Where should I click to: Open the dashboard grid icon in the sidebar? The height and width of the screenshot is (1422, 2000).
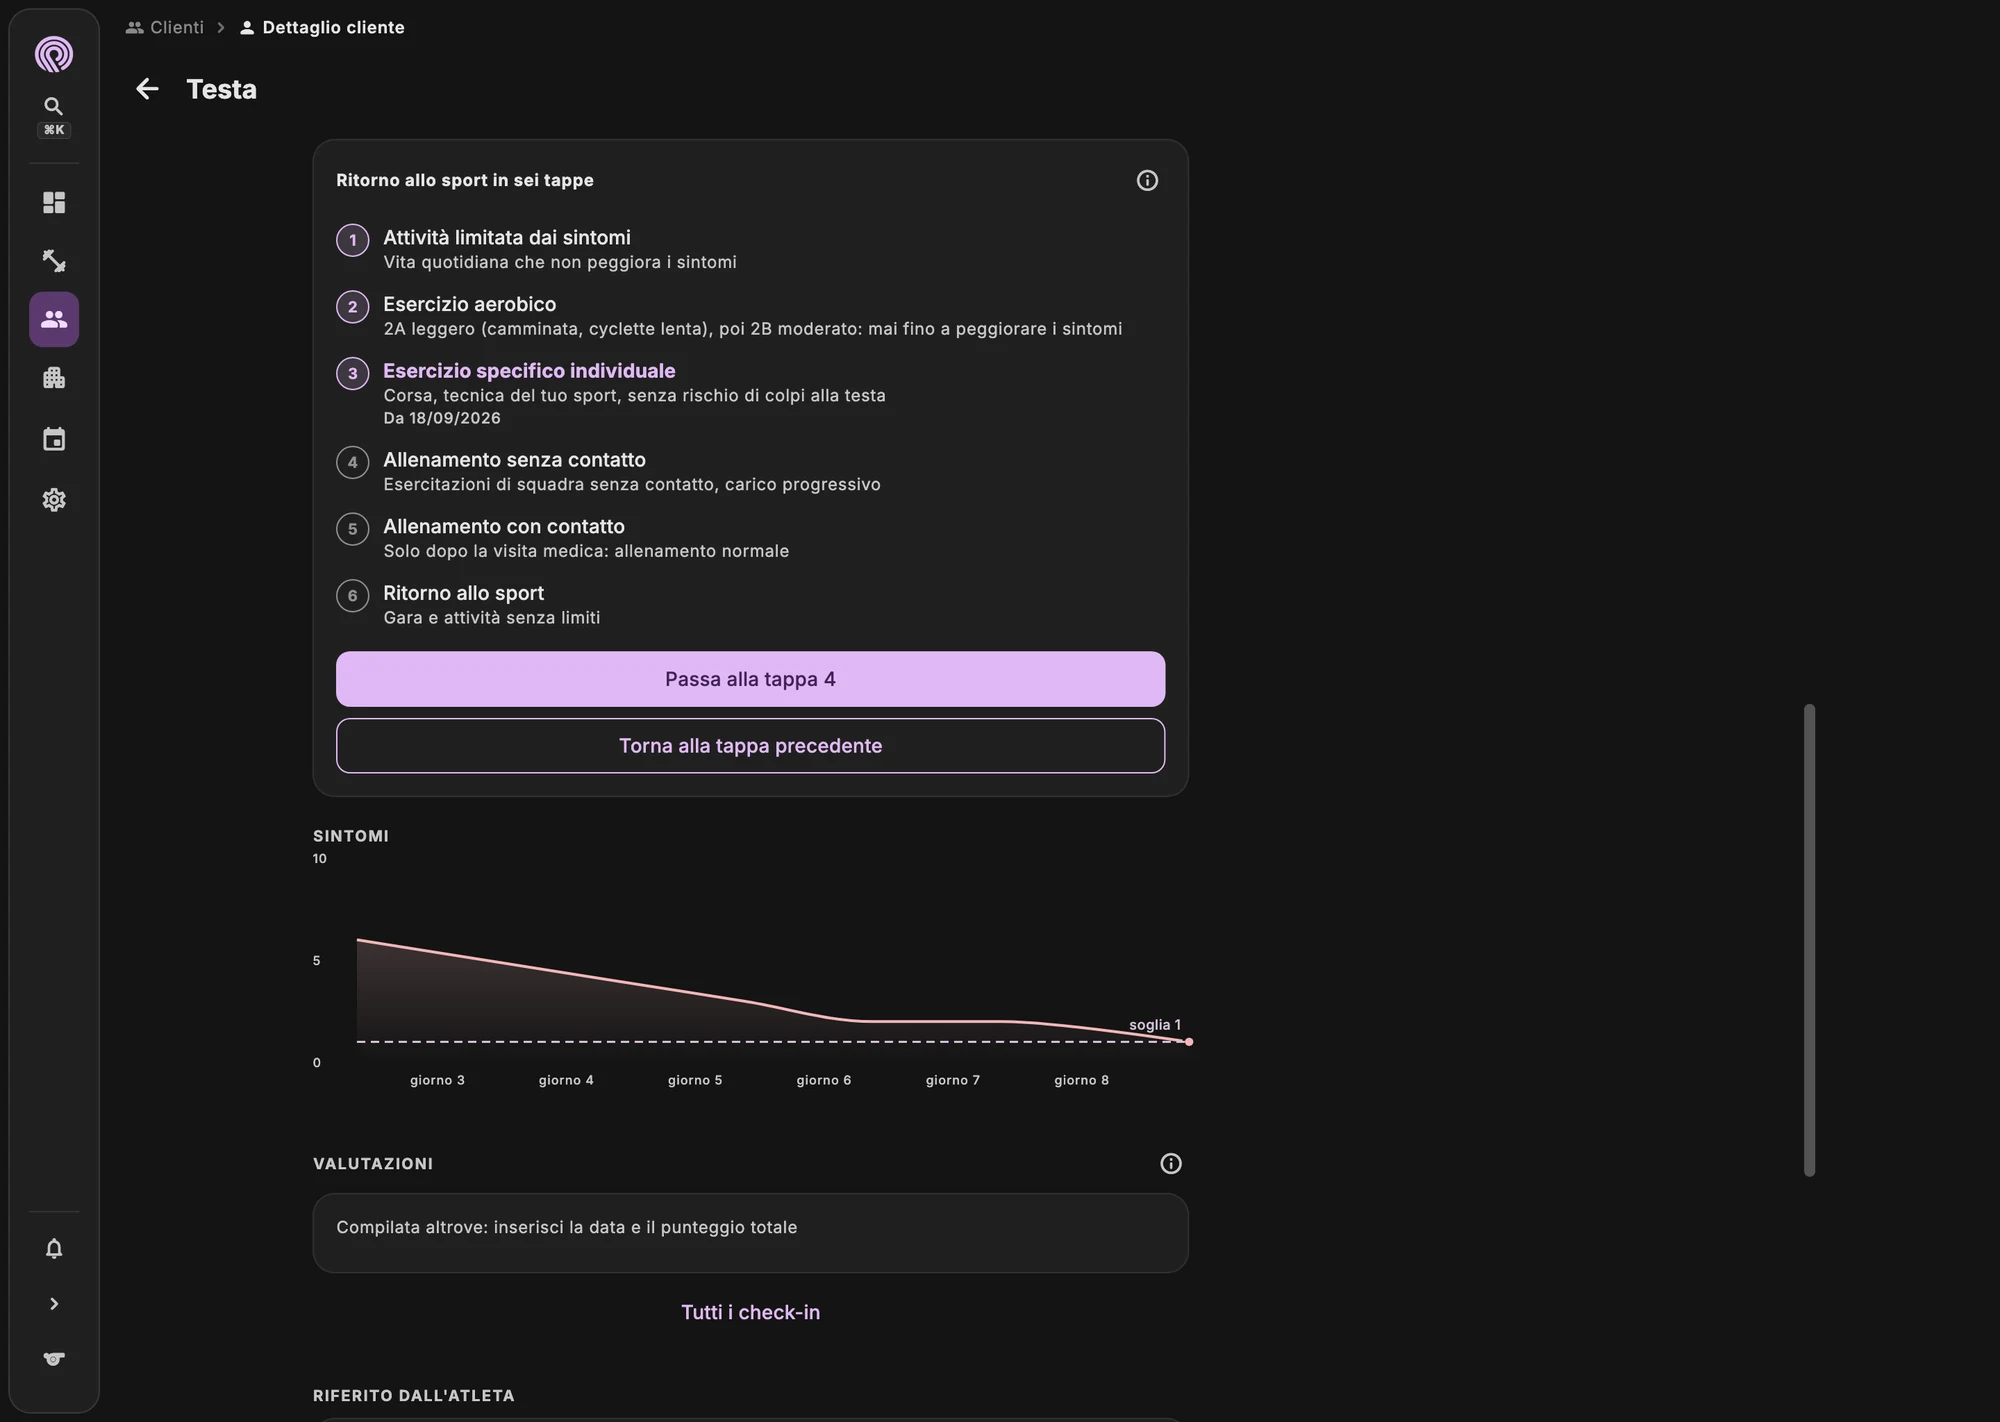click(x=54, y=203)
